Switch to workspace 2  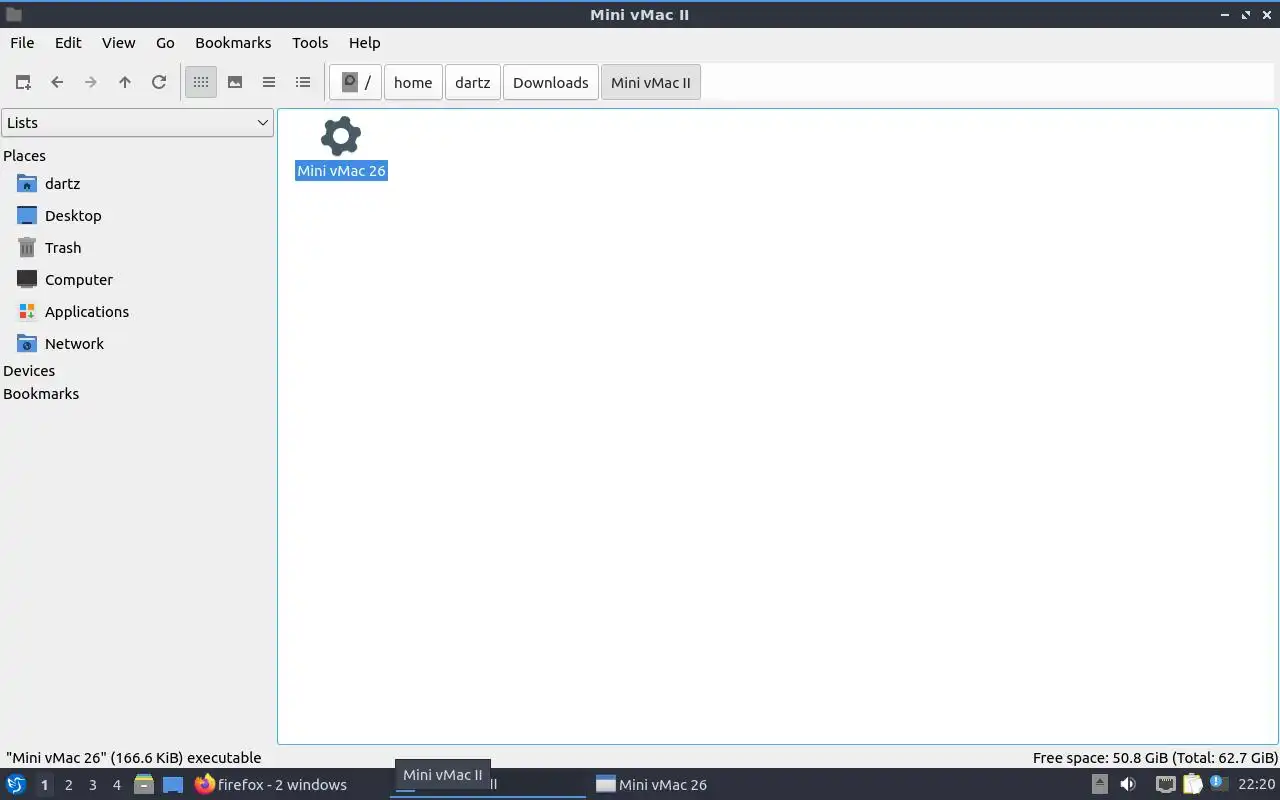tap(69, 785)
